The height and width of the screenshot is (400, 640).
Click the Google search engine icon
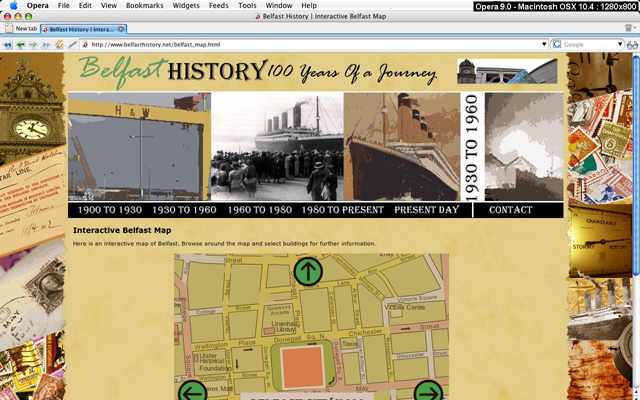point(557,44)
